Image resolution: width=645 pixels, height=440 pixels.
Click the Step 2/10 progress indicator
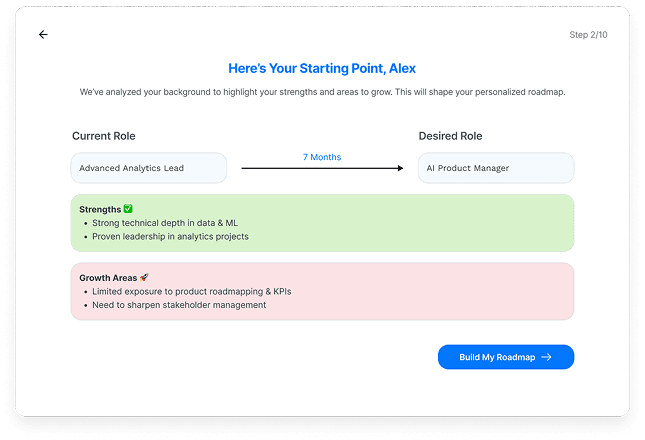[x=588, y=35]
